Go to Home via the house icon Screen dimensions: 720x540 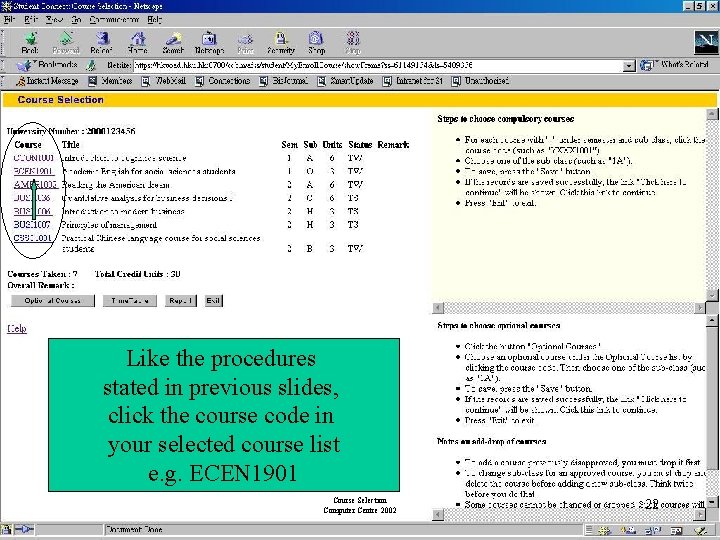[137, 43]
